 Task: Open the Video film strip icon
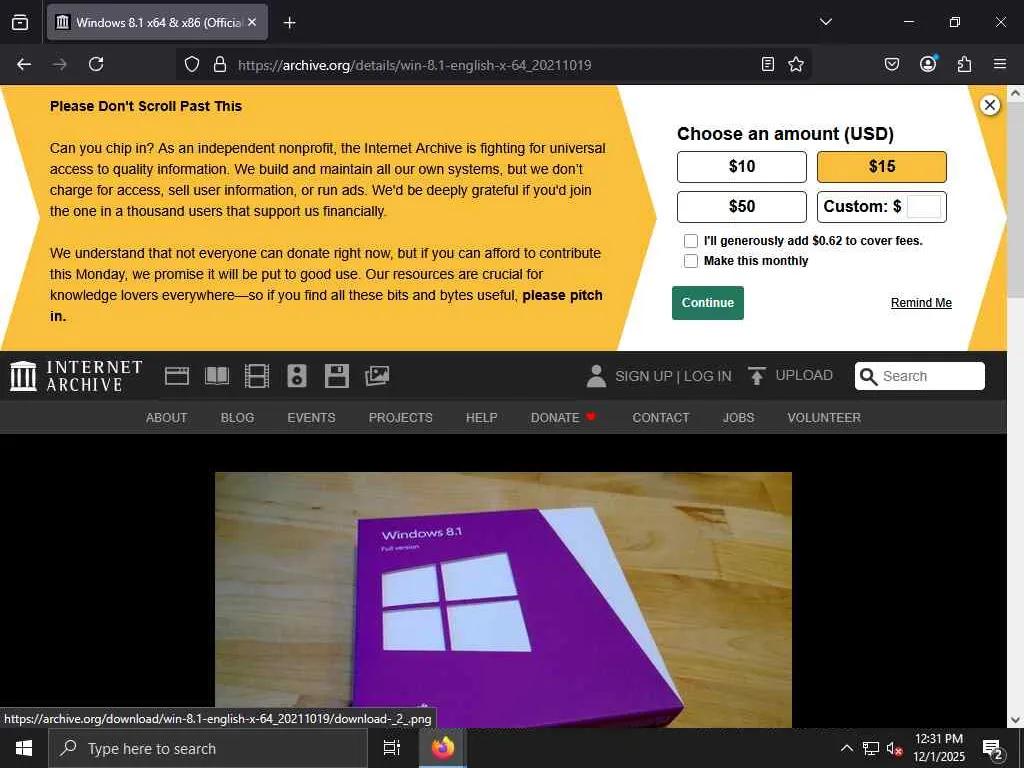pos(257,376)
